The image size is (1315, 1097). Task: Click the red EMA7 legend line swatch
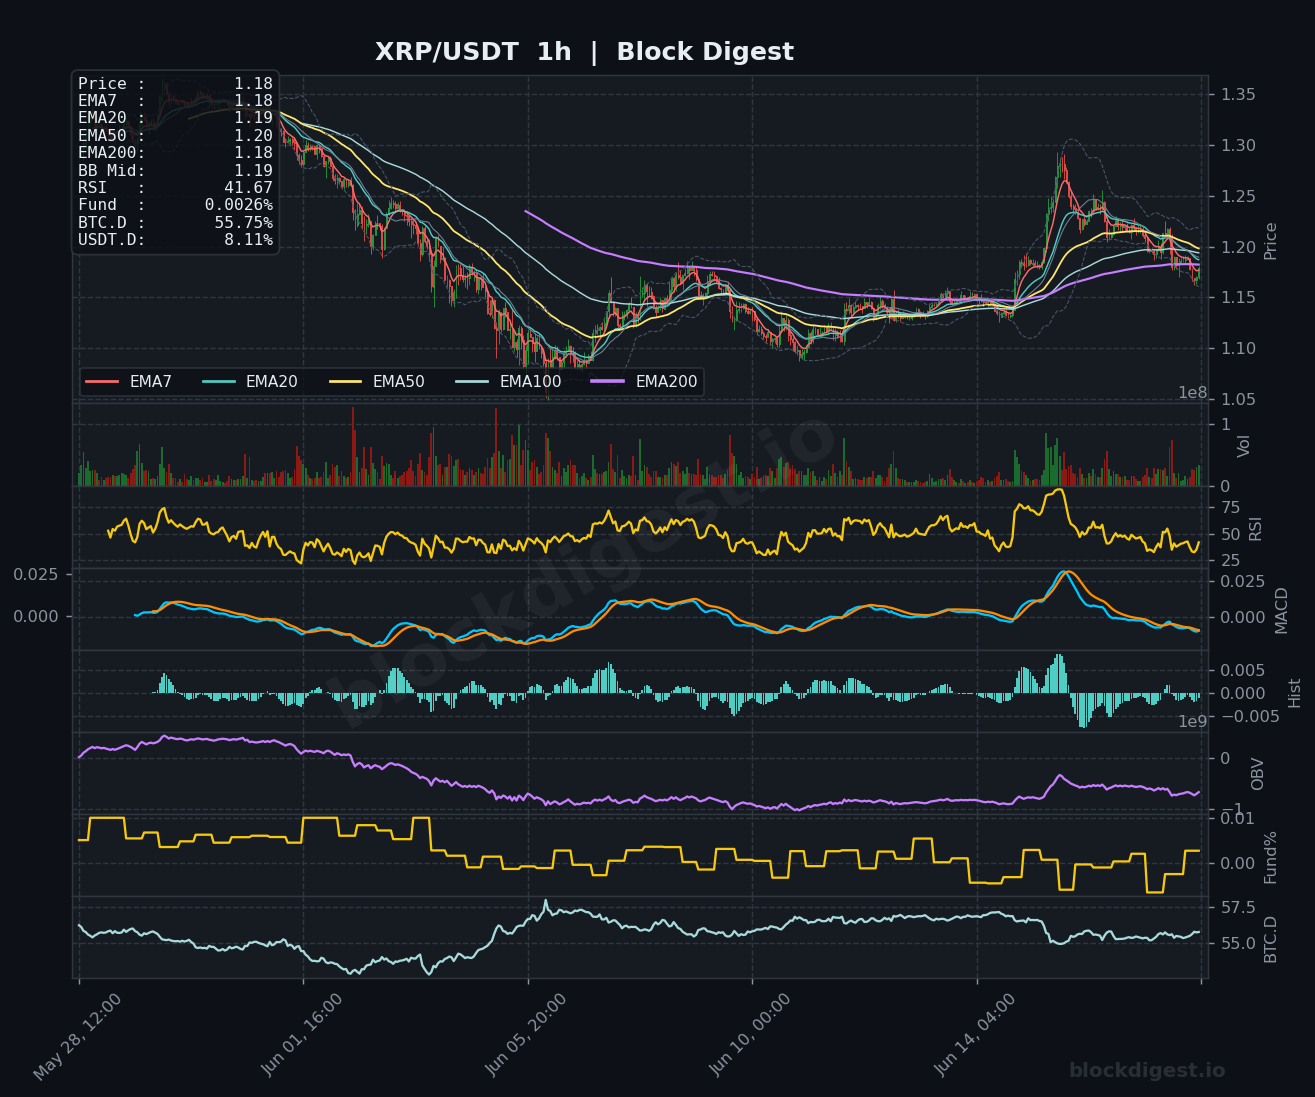click(102, 382)
